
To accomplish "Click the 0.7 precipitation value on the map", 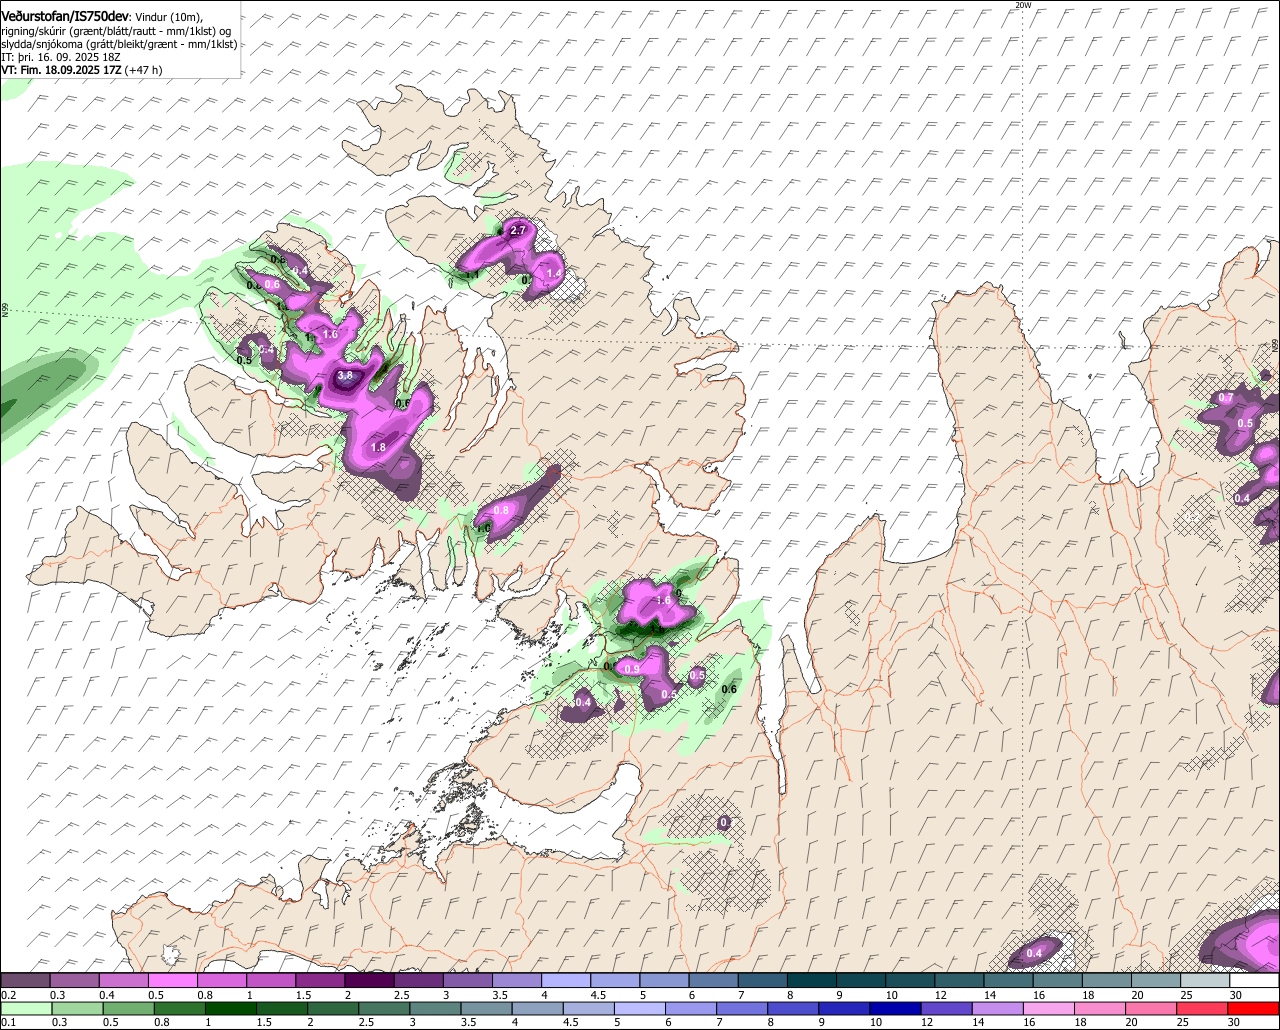I will point(1226,398).
